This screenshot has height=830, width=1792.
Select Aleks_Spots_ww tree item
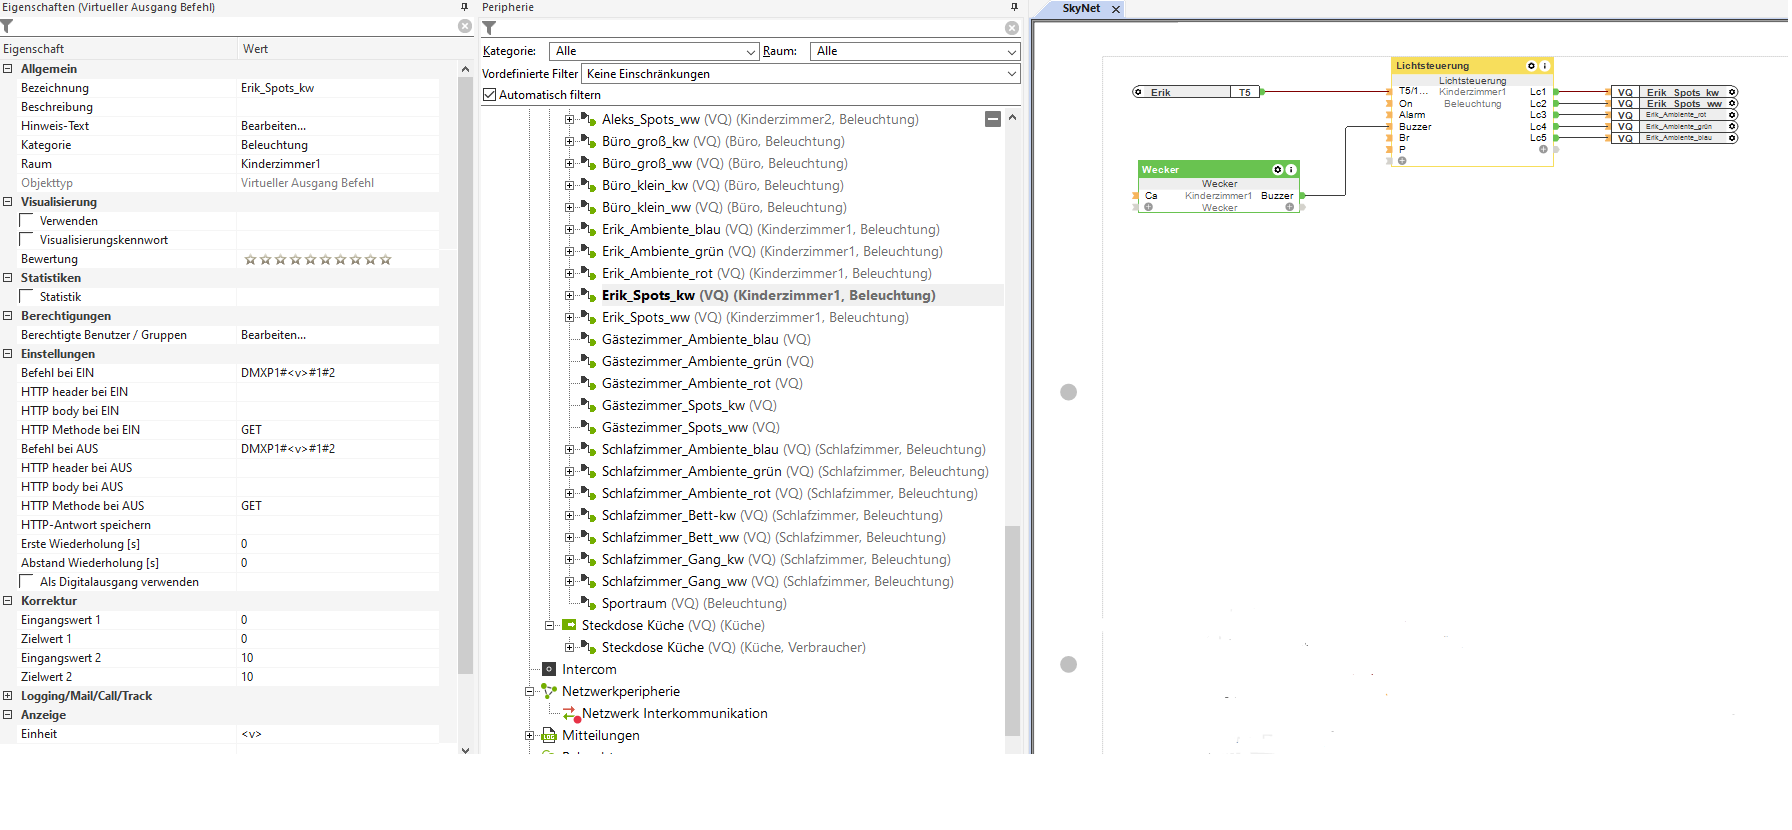(760, 119)
